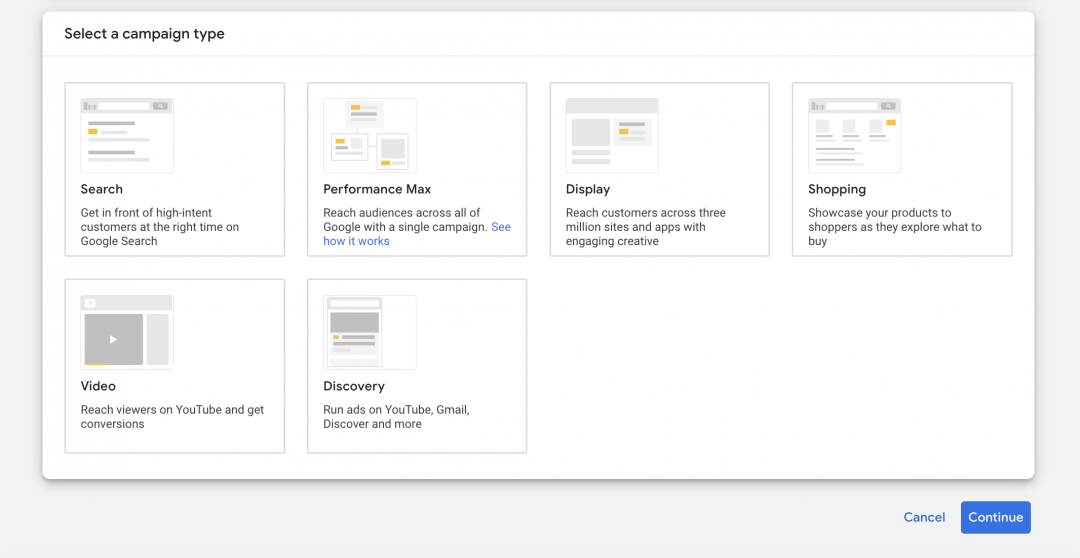The height and width of the screenshot is (558, 1080).
Task: Pick the Discovery campaign title
Action: point(354,386)
